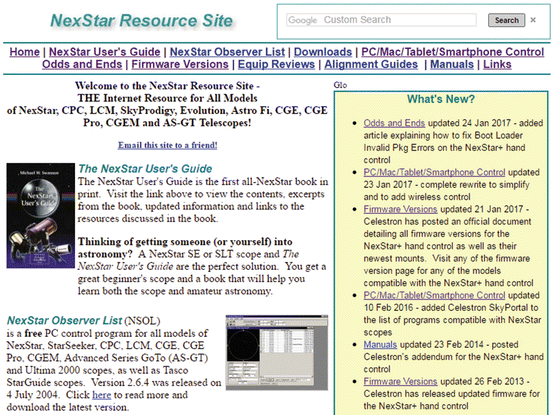Open the Alignment Guides page

[371, 65]
